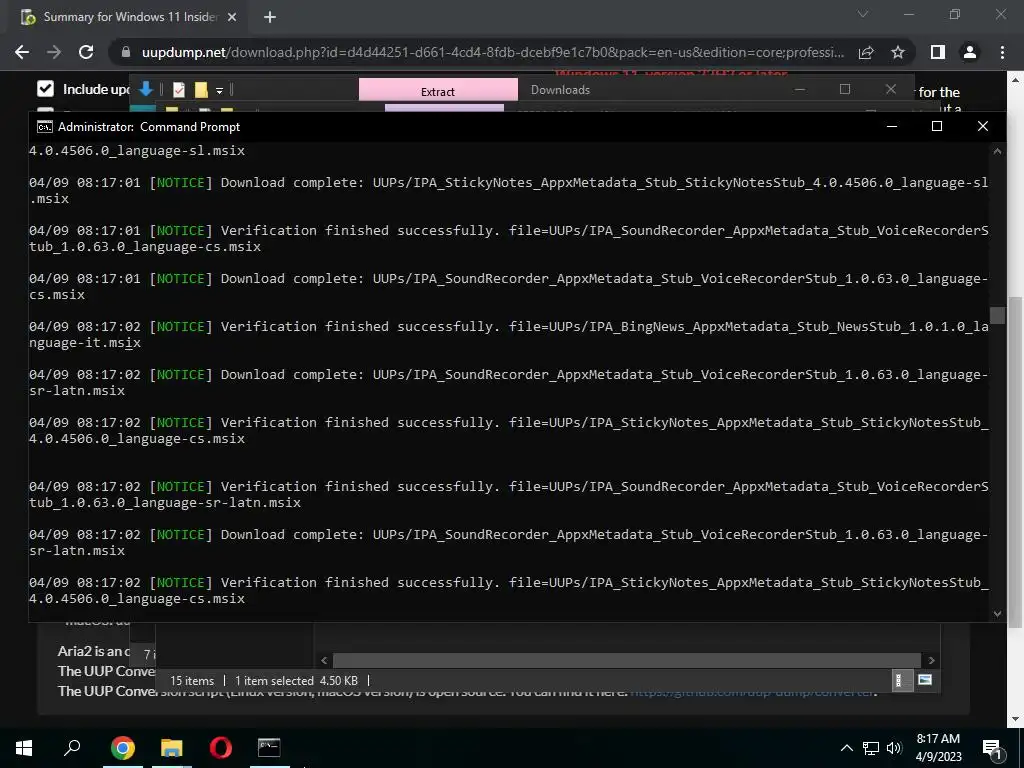The image size is (1024, 768).
Task: Open the Chrome side panel
Action: tap(938, 52)
